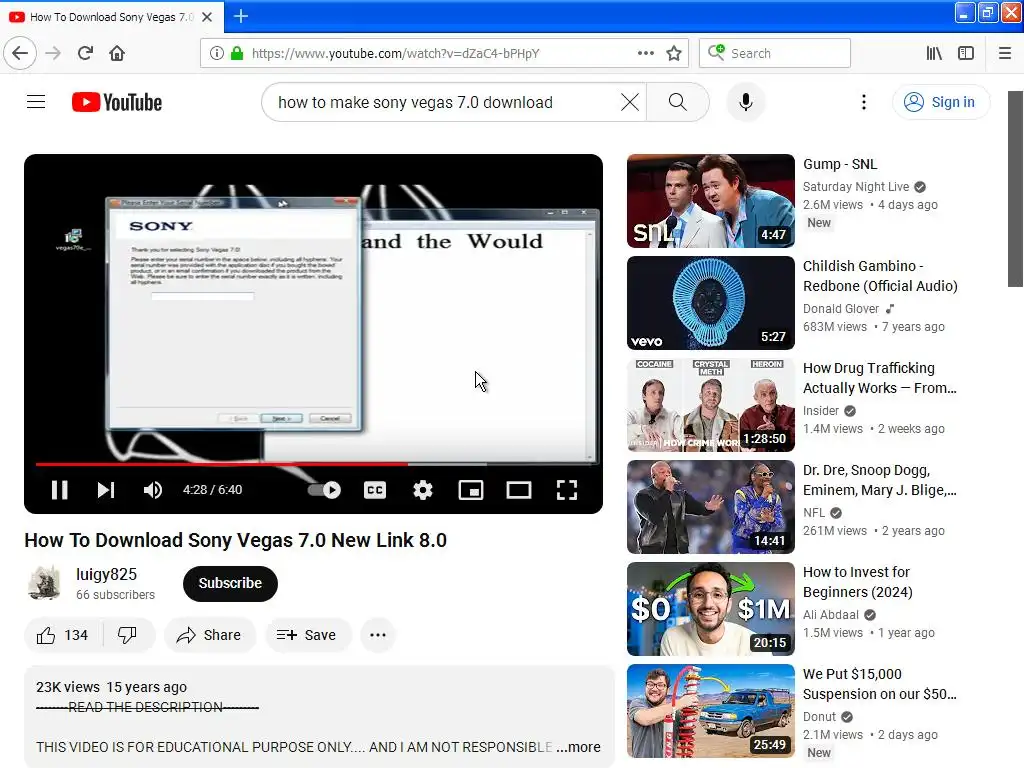Click the Donut channel name
Viewport: 1024px width, 768px height.
point(820,716)
